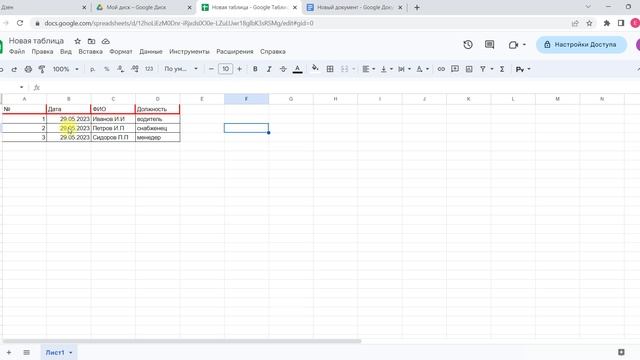Print the spreadsheet with printer icon
640x360 pixels.
pyautogui.click(x=28, y=69)
